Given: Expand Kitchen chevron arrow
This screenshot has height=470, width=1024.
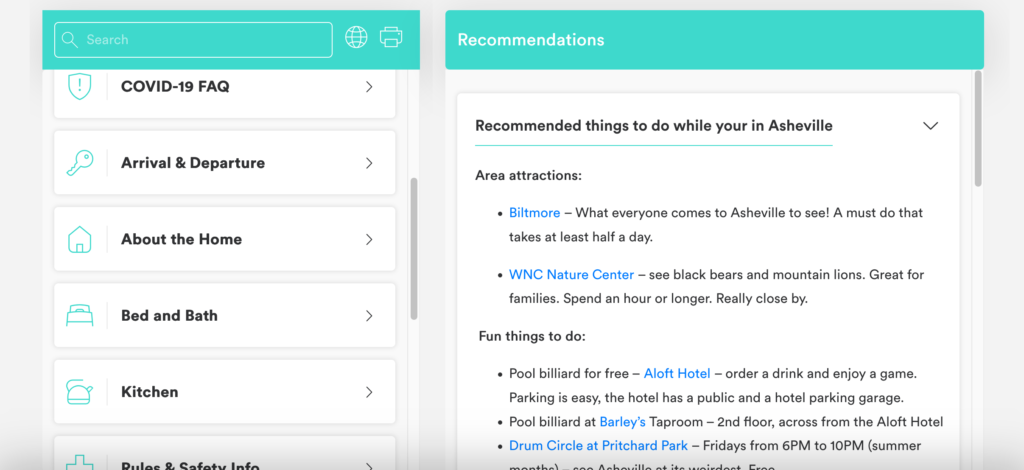Looking at the screenshot, I should pyautogui.click(x=369, y=392).
